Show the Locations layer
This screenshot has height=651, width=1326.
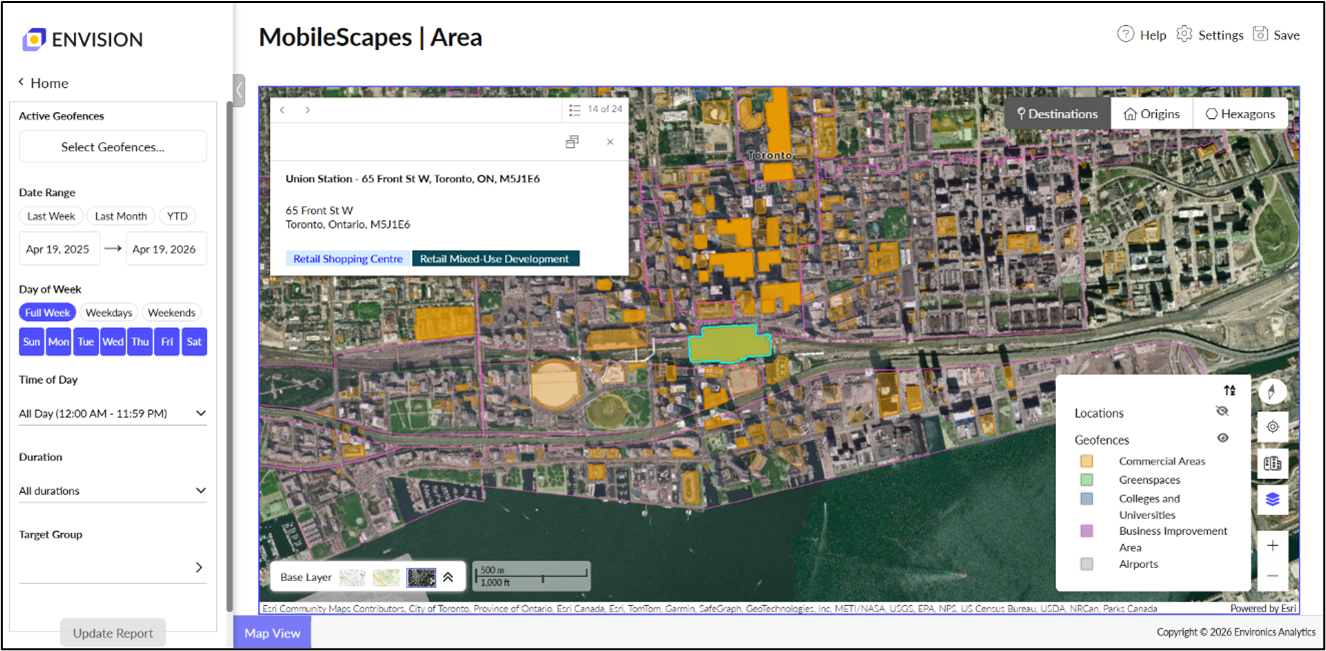coord(1222,411)
